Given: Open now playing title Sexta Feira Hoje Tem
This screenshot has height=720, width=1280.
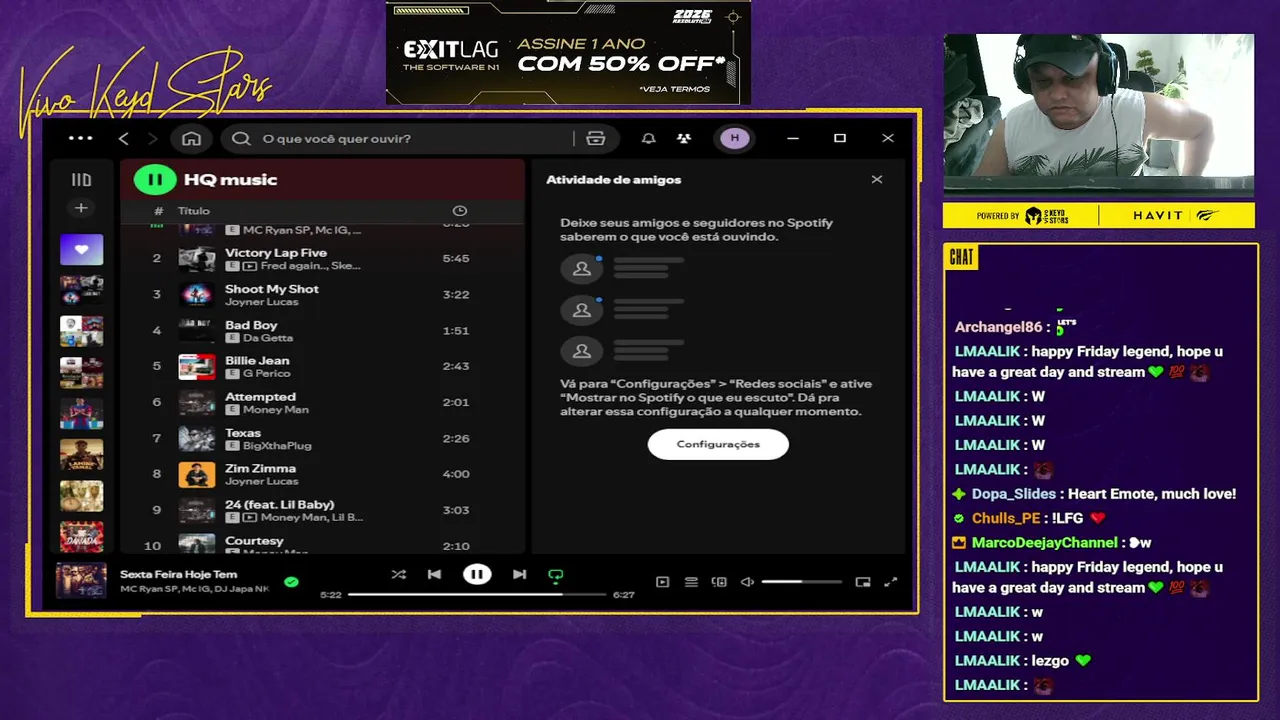Looking at the screenshot, I should point(179,574).
